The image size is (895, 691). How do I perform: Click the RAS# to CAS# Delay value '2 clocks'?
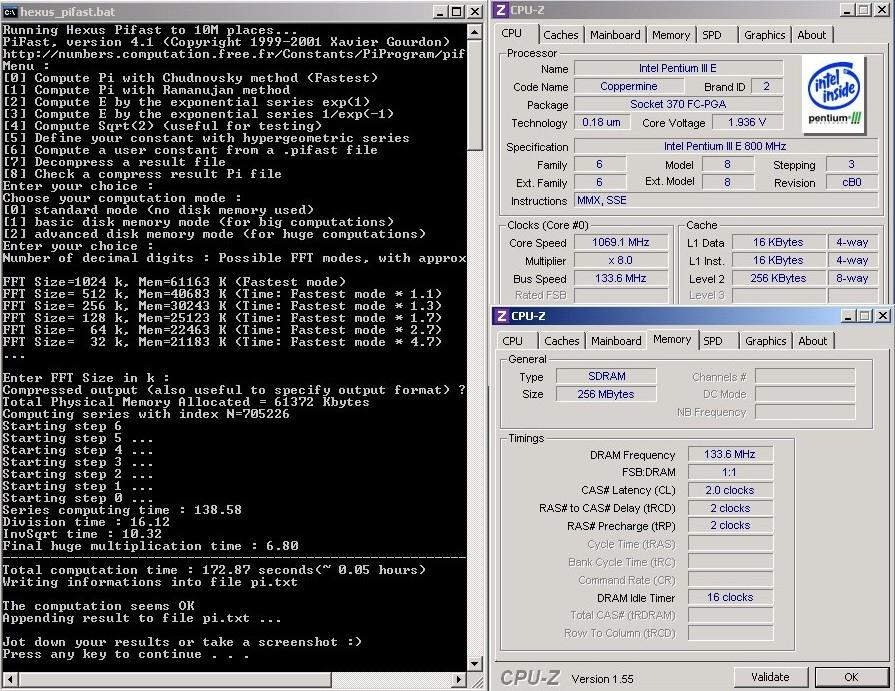pyautogui.click(x=730, y=508)
